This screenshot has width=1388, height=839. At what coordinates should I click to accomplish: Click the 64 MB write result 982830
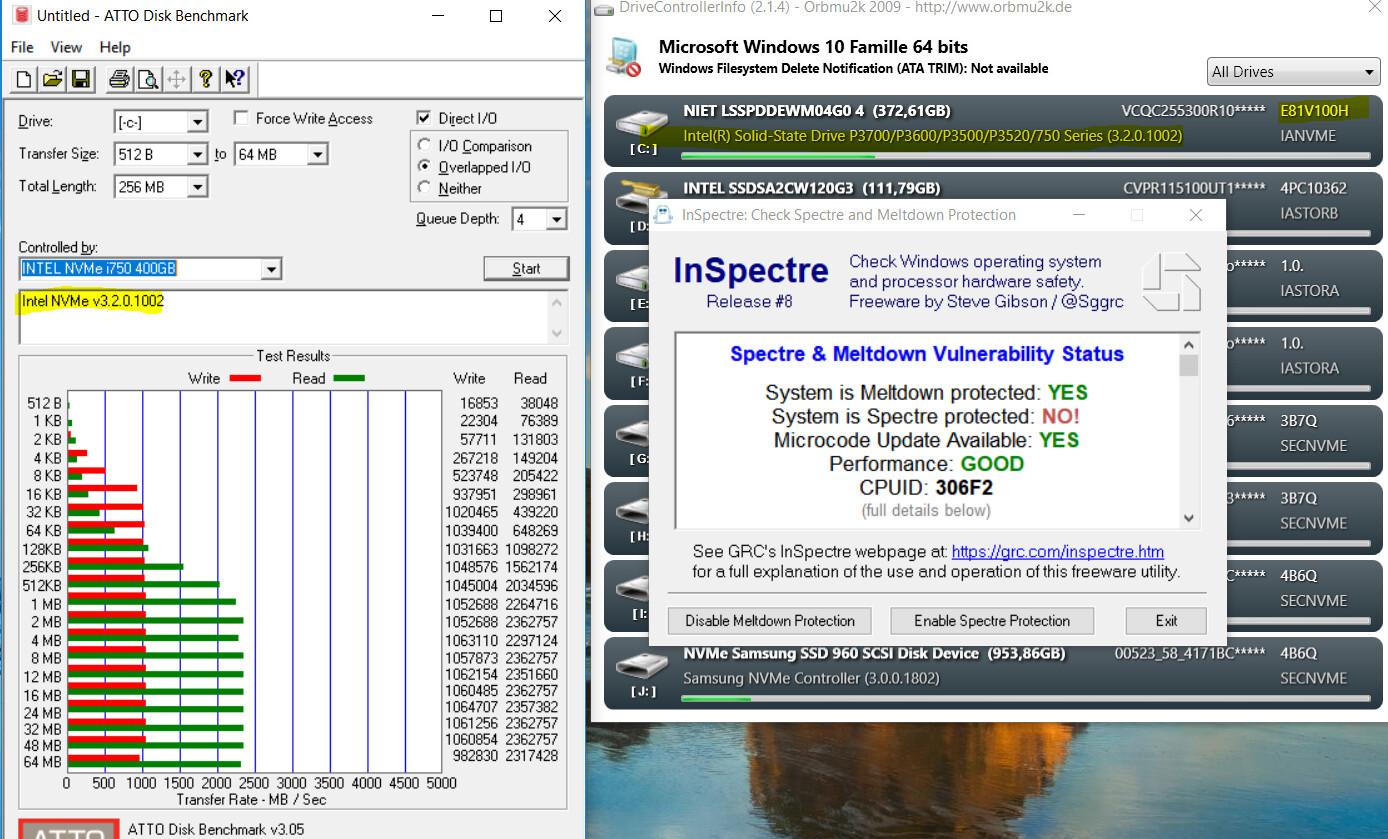tap(476, 756)
